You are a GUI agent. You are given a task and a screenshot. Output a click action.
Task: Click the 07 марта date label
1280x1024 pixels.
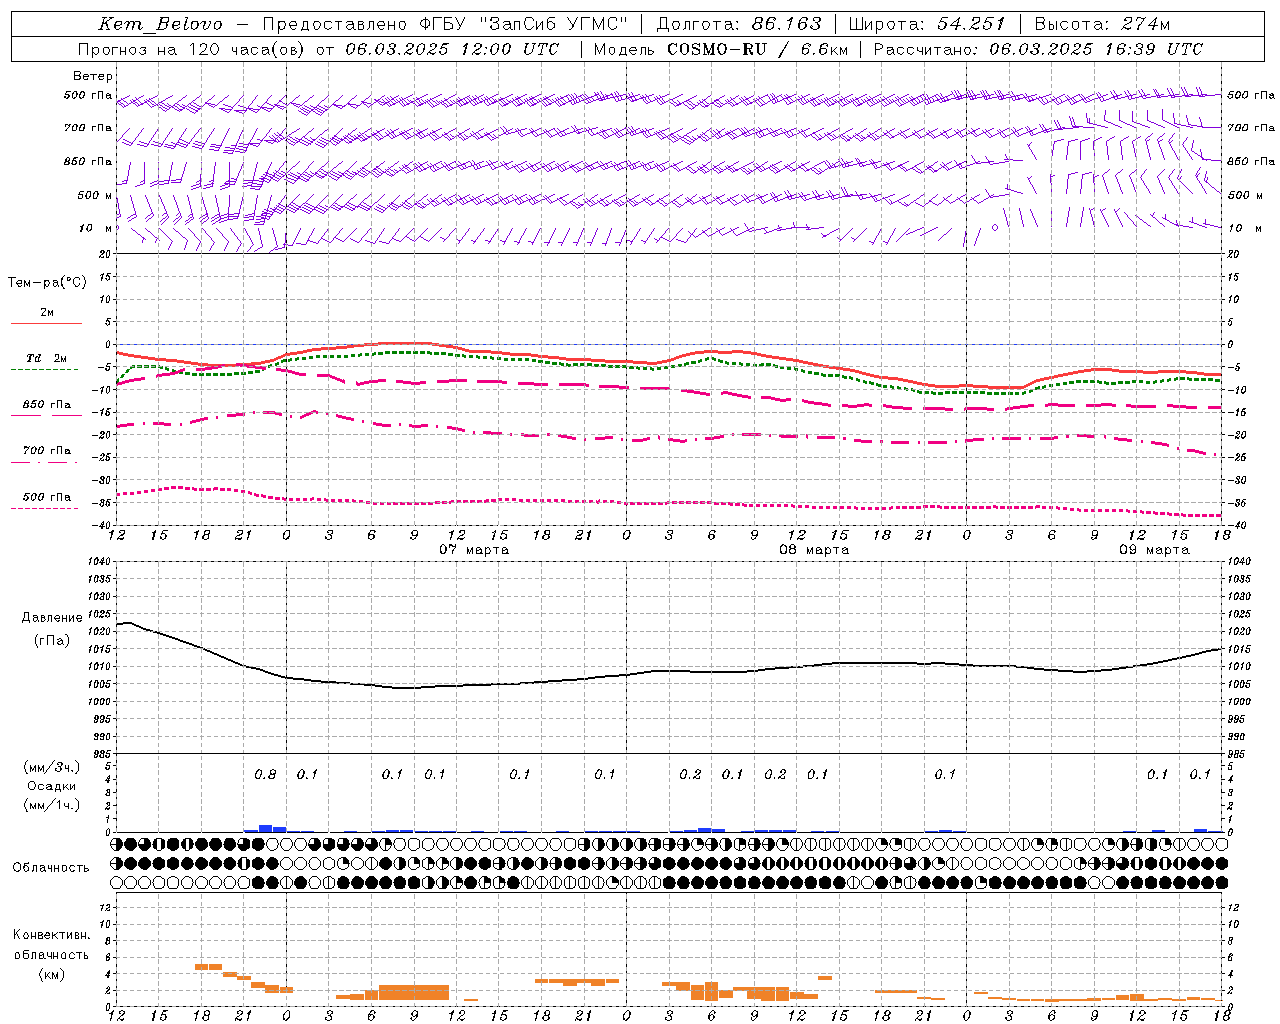[x=474, y=550]
